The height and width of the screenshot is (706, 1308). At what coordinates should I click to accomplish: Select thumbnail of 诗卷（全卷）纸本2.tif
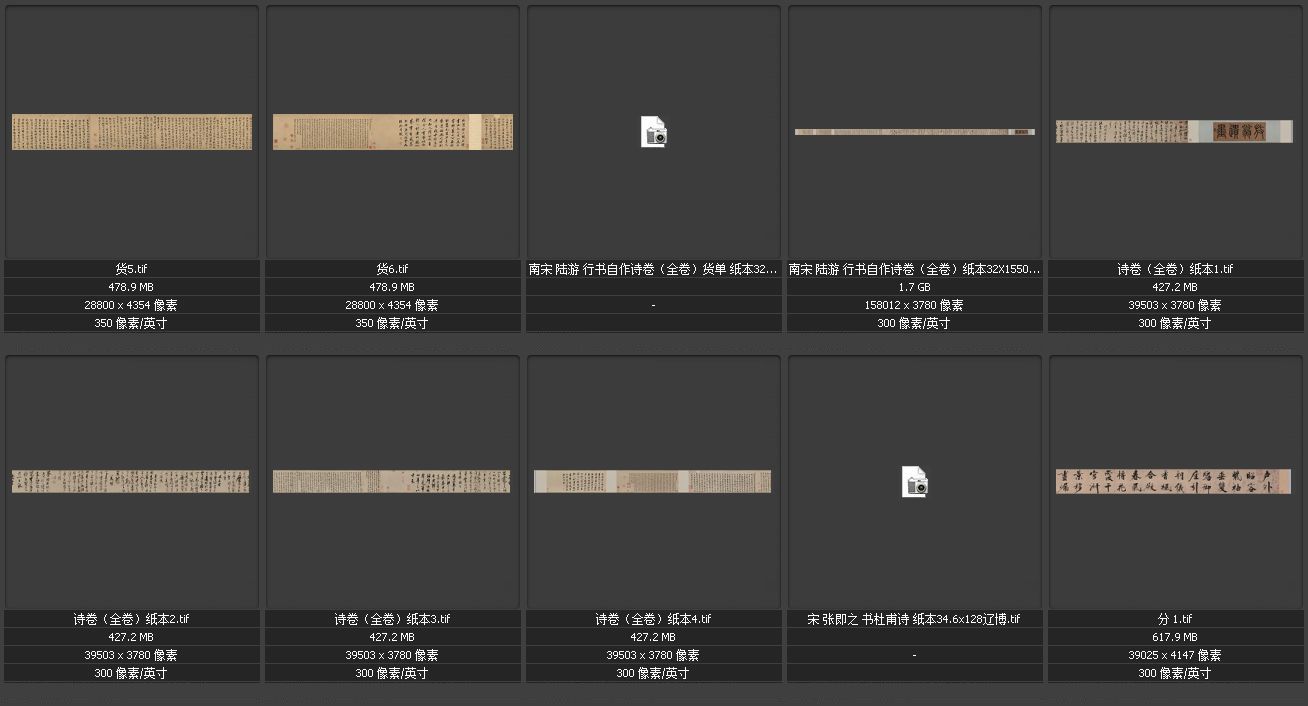[132, 481]
